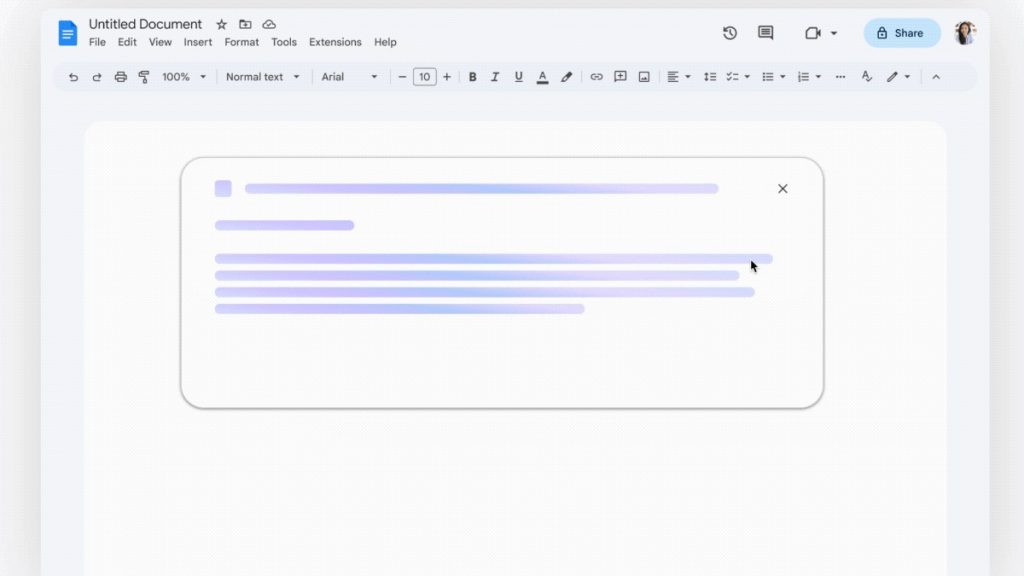Close the loading suggestion card
The height and width of the screenshot is (576, 1024).
[783, 189]
